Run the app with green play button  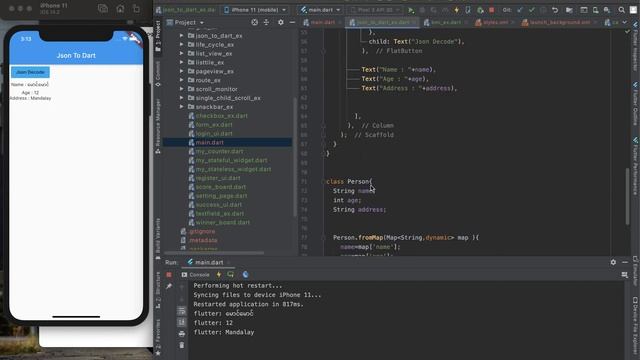coord(411,10)
